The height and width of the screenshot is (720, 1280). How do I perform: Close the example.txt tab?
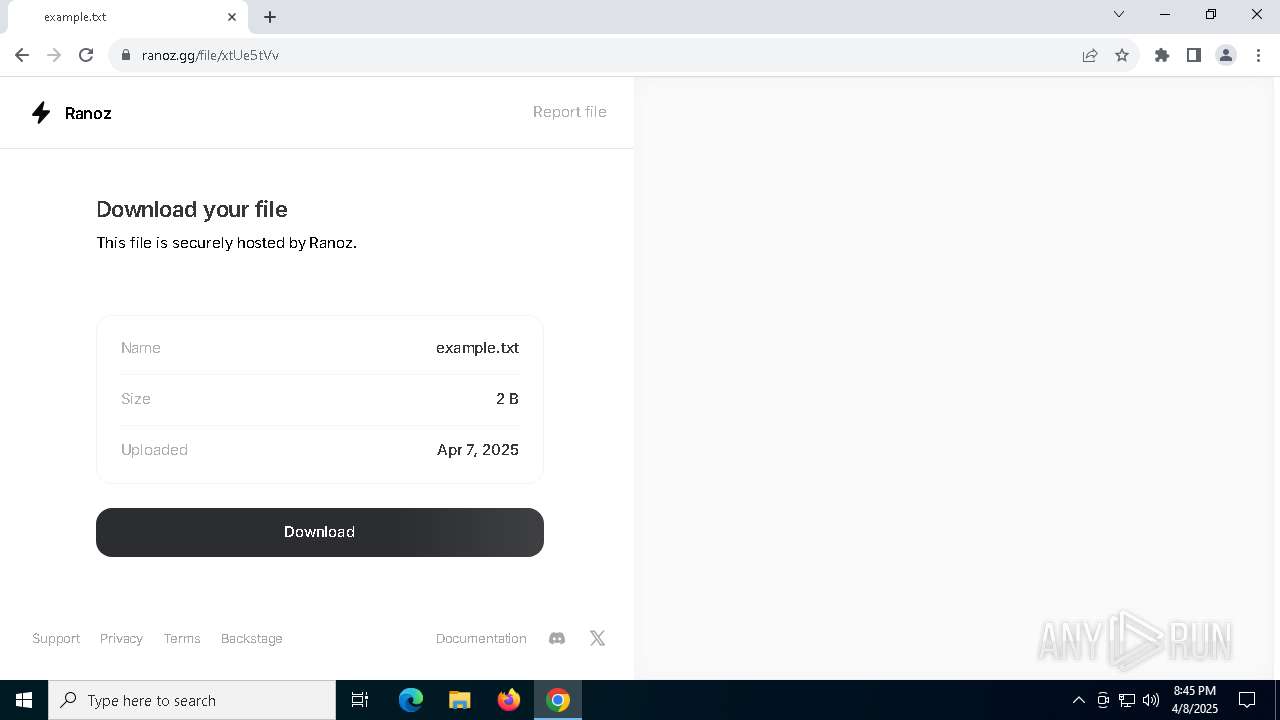(232, 17)
